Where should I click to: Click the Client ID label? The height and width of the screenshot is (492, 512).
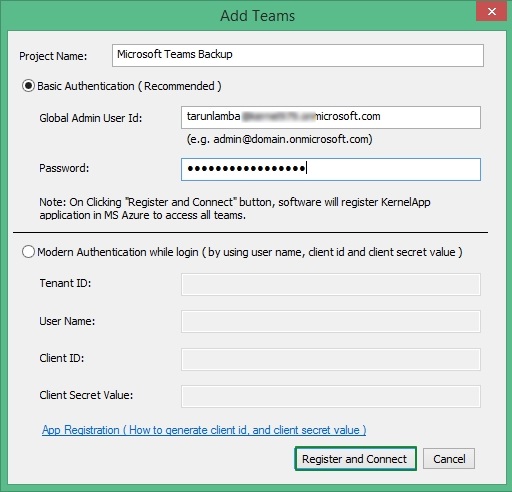coord(62,358)
